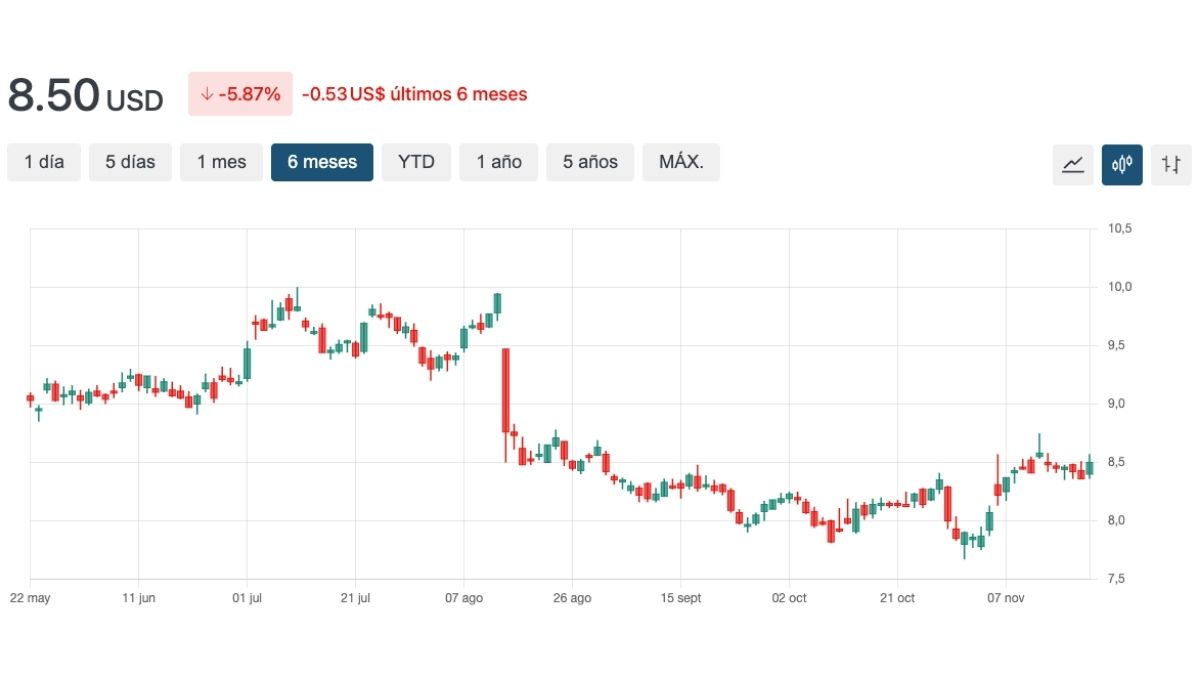Select the 6 meses range button
Viewport: 1200px width, 675px height.
322,162
